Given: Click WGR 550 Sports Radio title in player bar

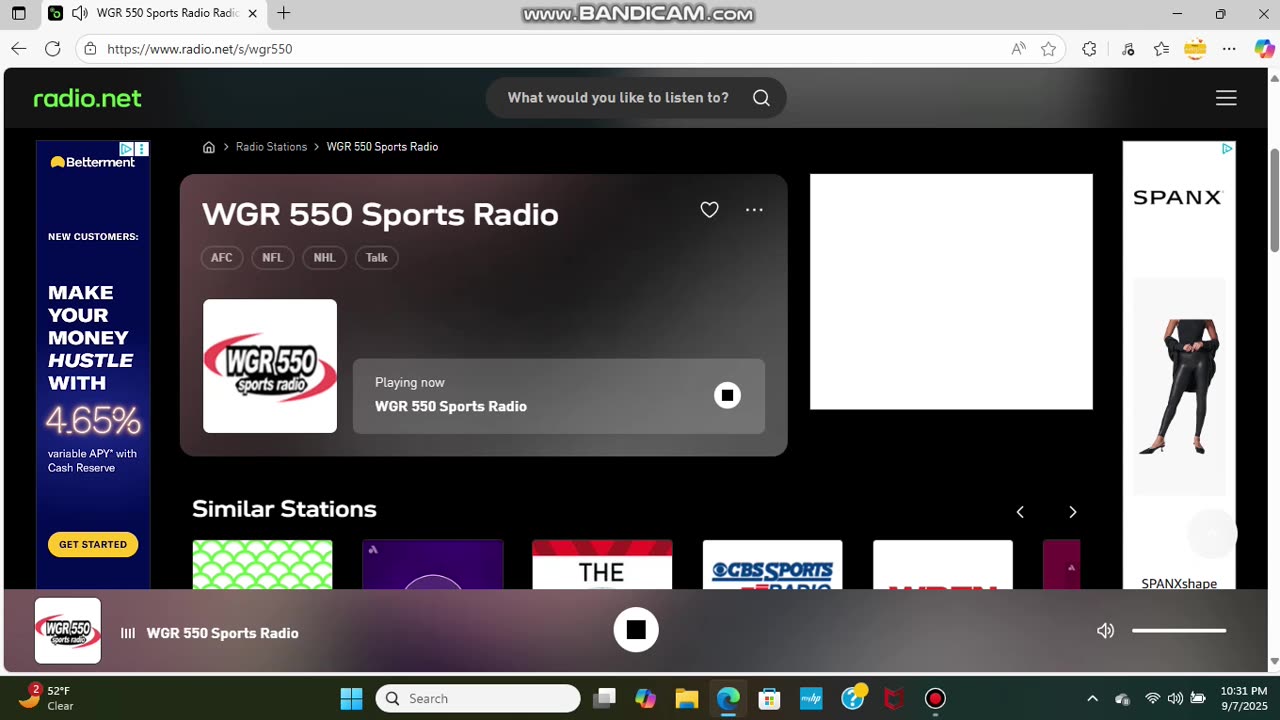Looking at the screenshot, I should pos(222,633).
